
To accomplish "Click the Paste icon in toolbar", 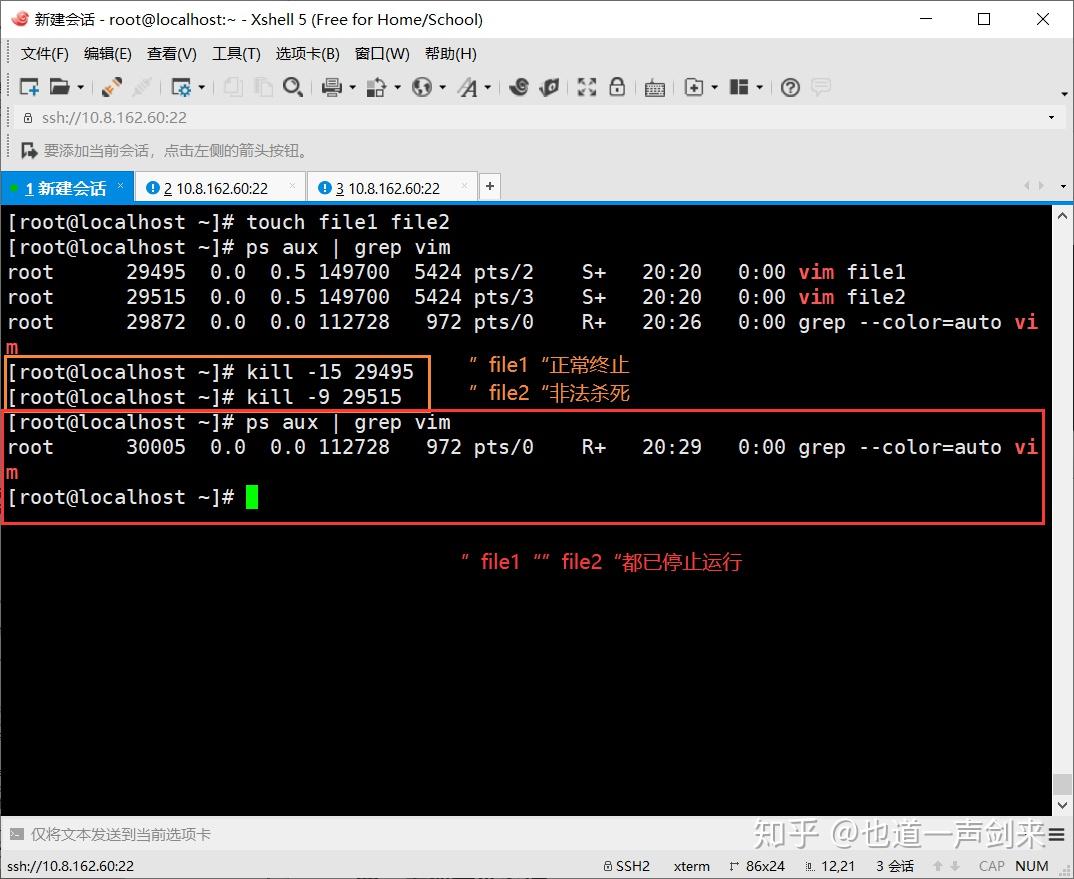I will point(263,87).
